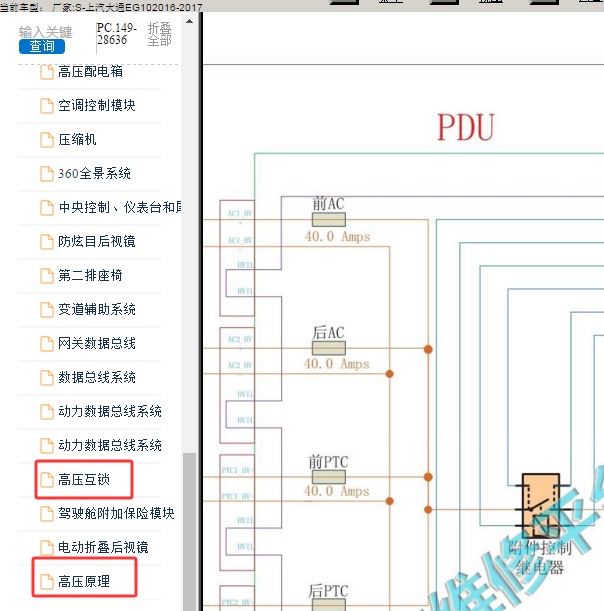The width and height of the screenshot is (604, 611).
Task: Click the document icon beside 电动折叠后视镜
Action: click(x=47, y=547)
